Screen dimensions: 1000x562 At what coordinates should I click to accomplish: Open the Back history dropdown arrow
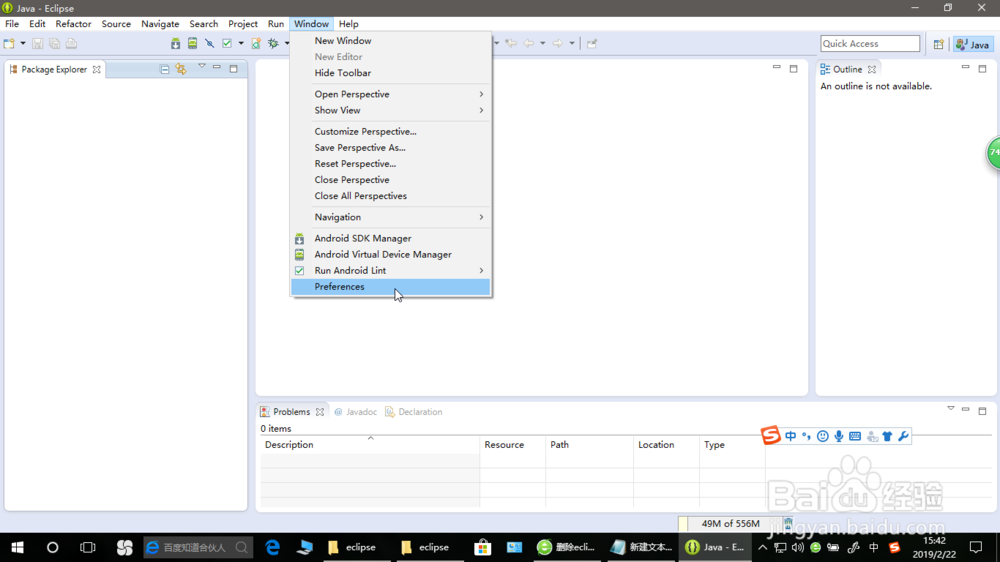(543, 43)
